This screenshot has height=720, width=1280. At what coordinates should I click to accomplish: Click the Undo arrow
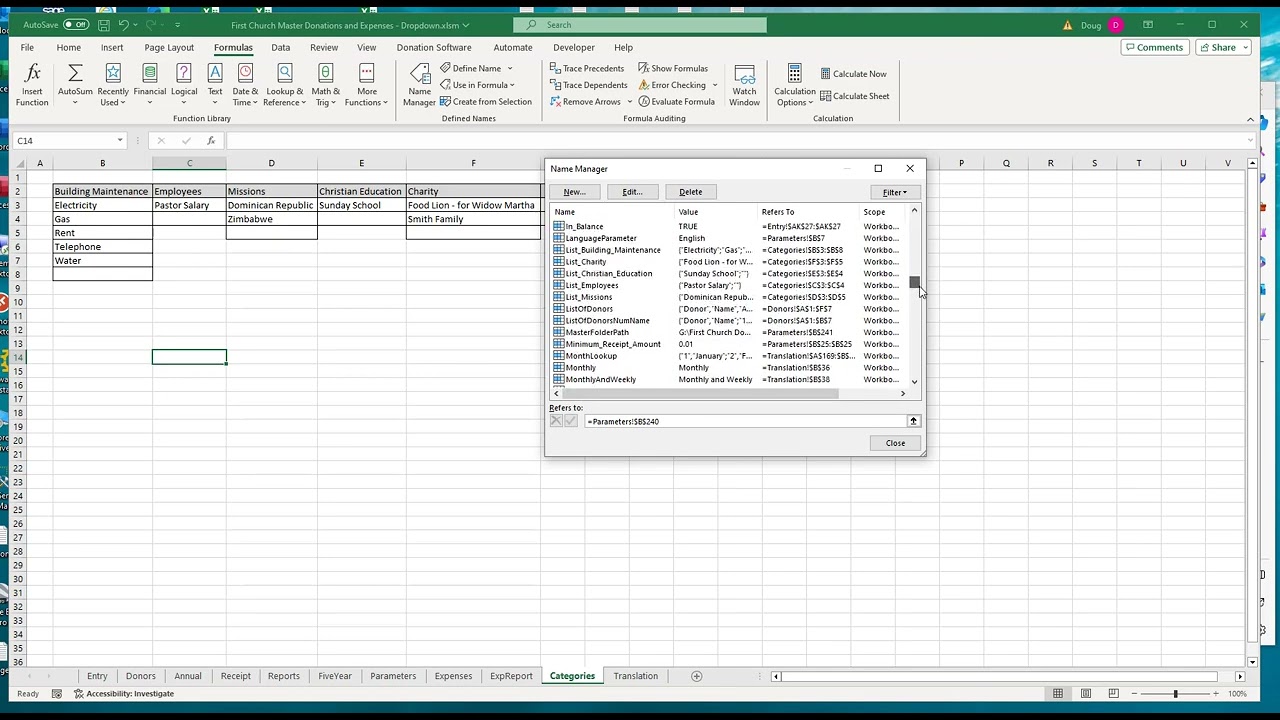[124, 24]
